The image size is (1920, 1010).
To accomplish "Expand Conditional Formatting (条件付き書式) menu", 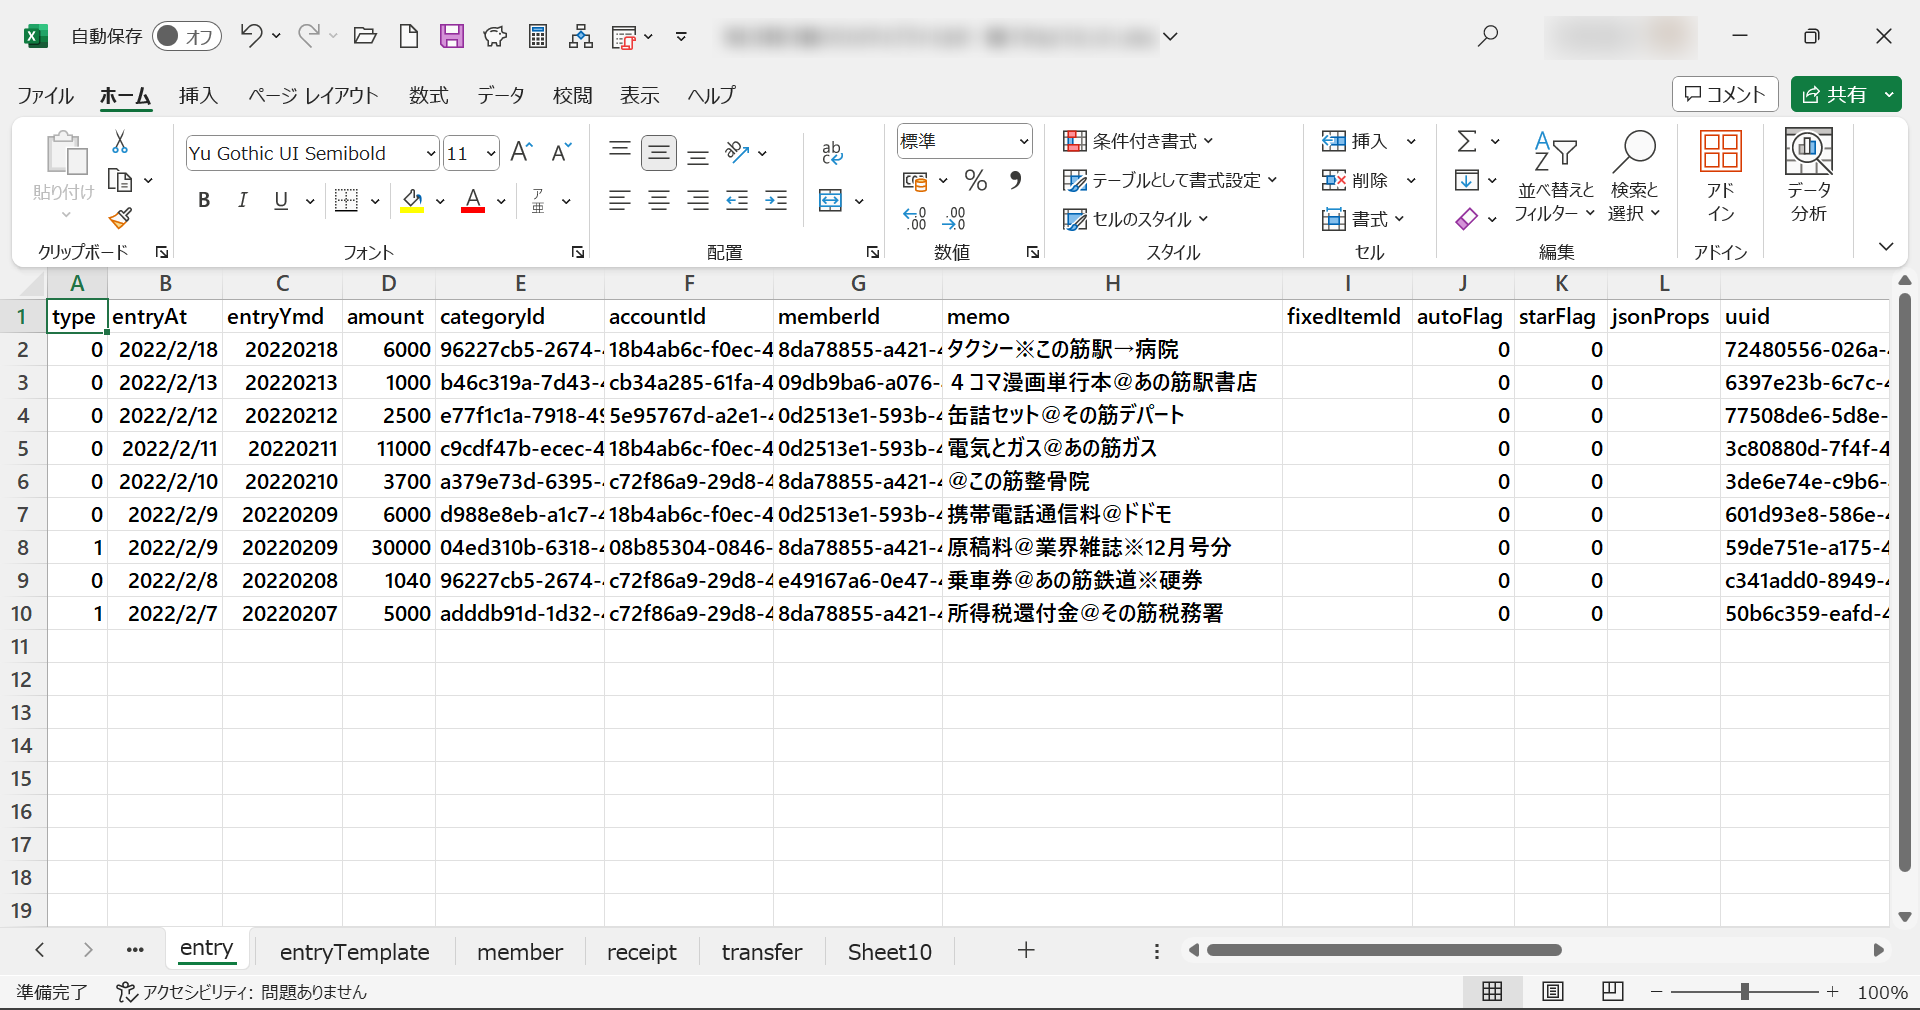I will pyautogui.click(x=1138, y=141).
